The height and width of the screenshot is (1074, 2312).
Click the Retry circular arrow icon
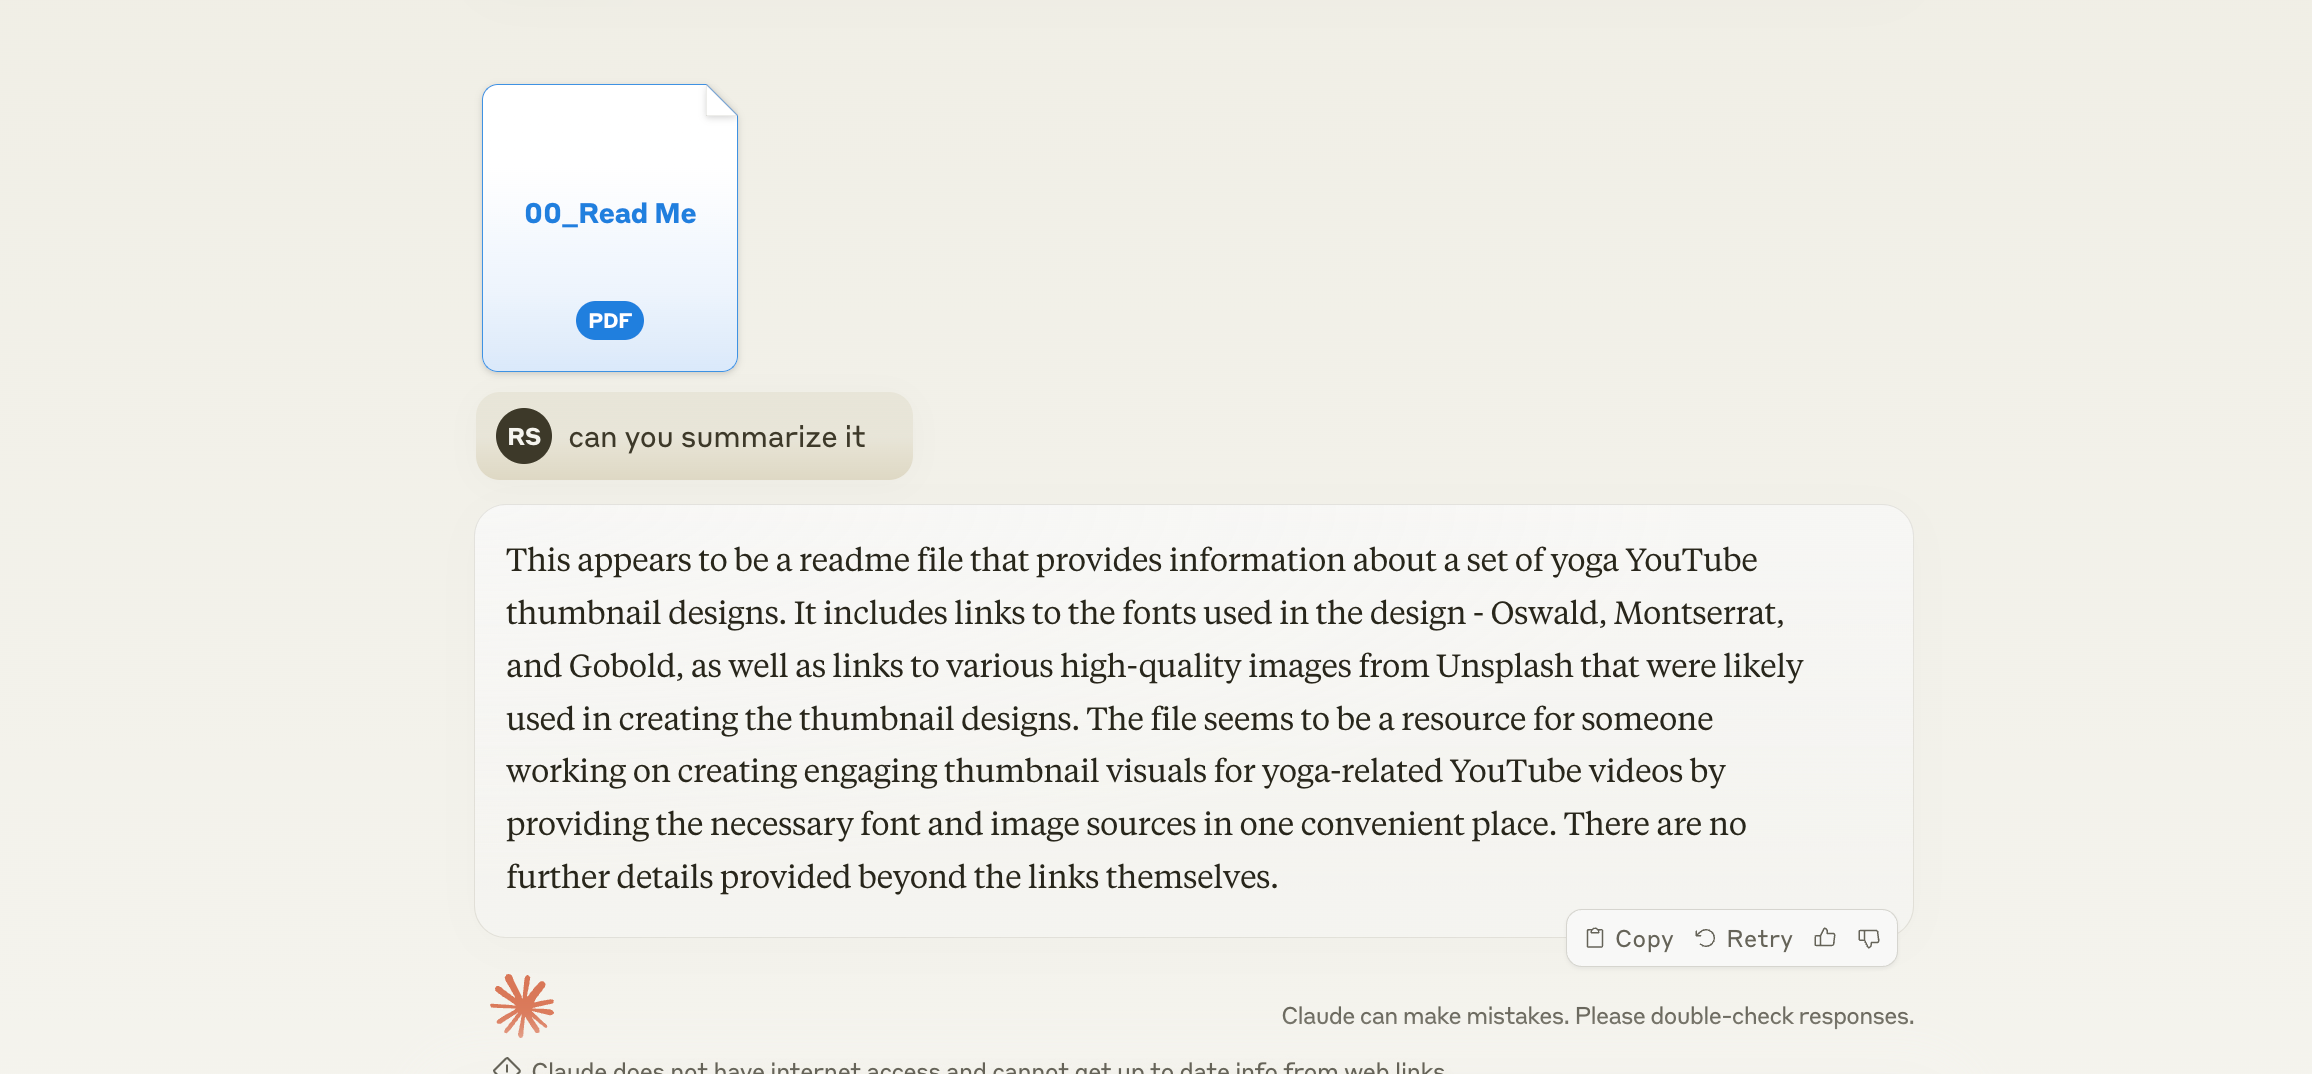pyautogui.click(x=1705, y=938)
